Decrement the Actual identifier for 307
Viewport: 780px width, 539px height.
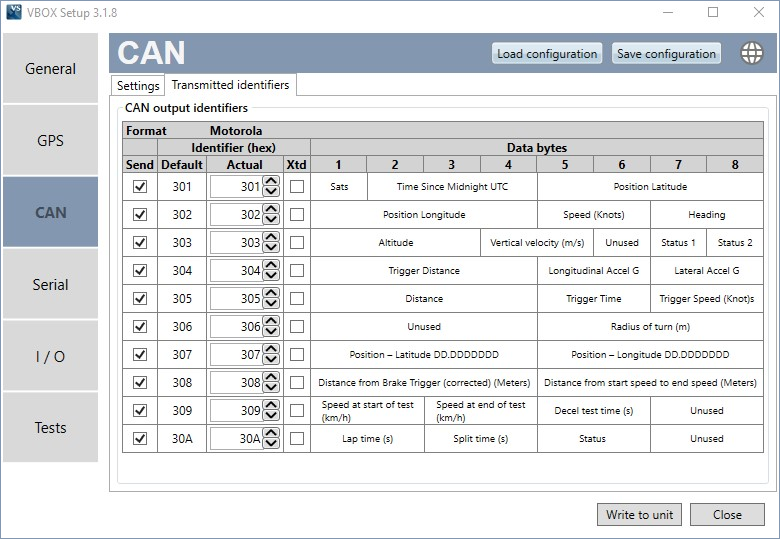click(x=271, y=360)
